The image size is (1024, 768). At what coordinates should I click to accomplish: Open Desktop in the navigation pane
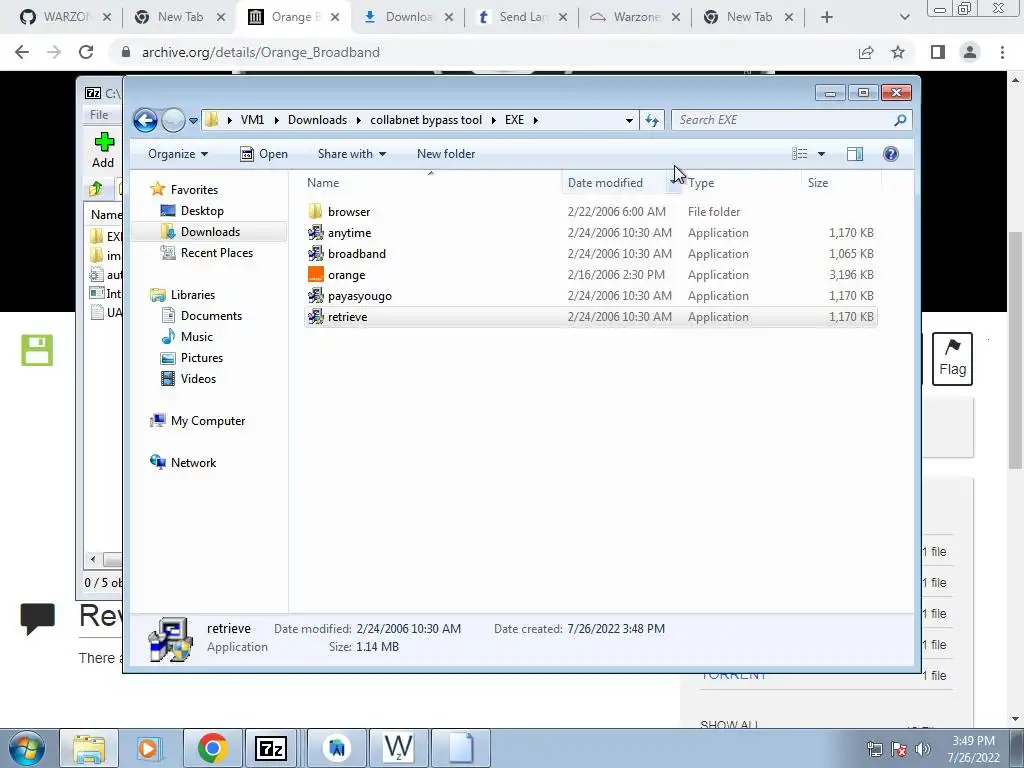click(x=202, y=211)
